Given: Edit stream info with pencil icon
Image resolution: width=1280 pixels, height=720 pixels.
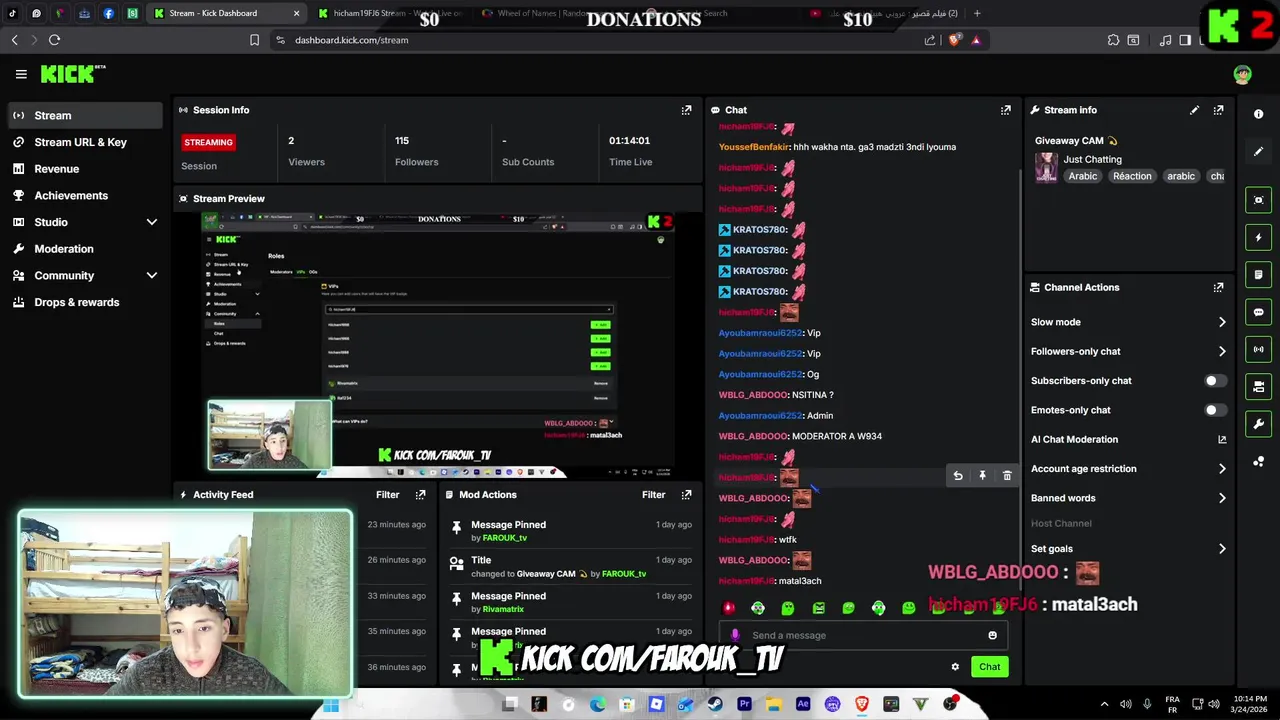Looking at the screenshot, I should click(1194, 110).
